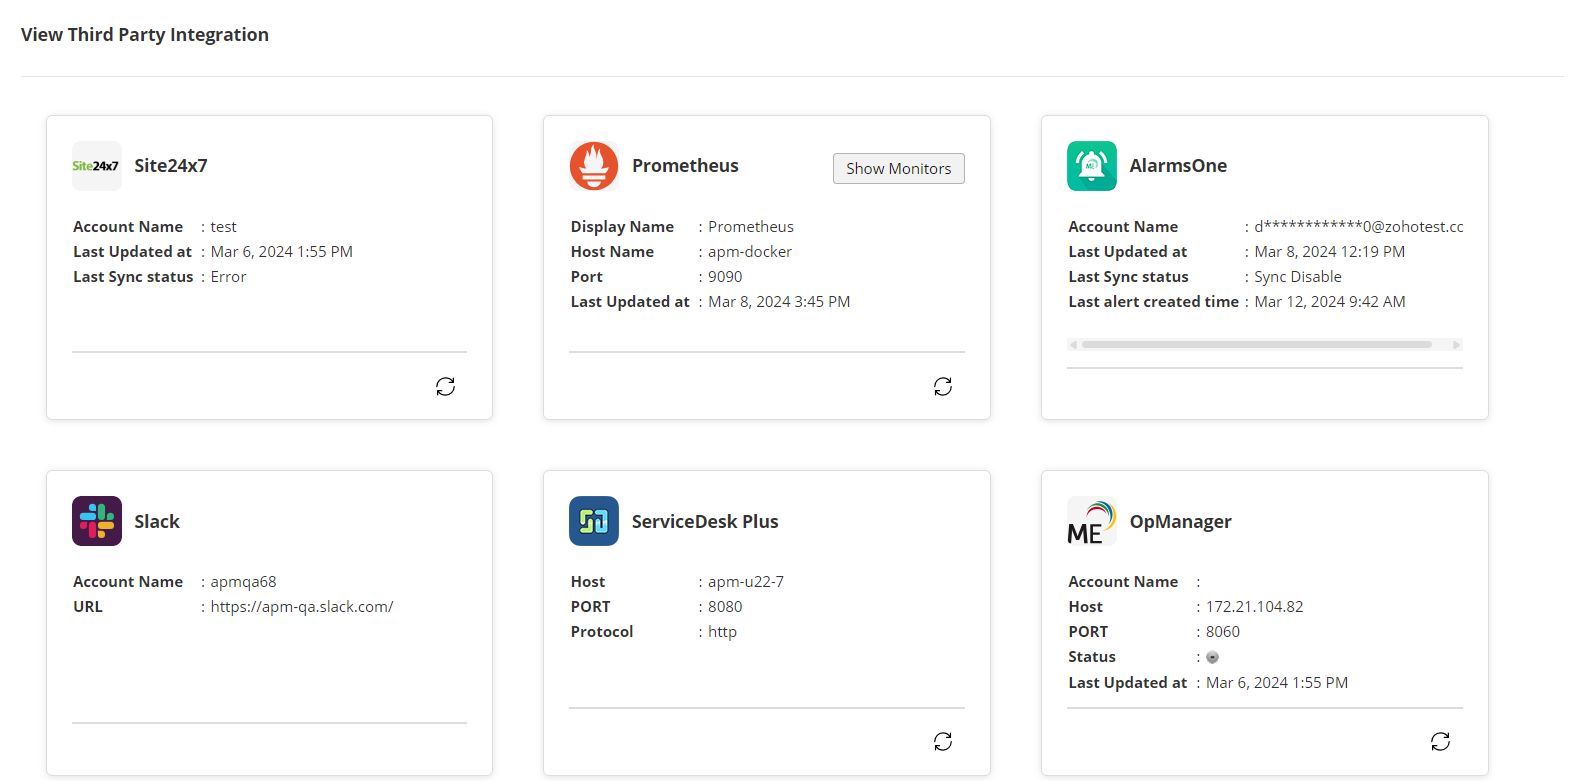Click the Site24x7 logo icon
1582x781 pixels.
[96, 166]
